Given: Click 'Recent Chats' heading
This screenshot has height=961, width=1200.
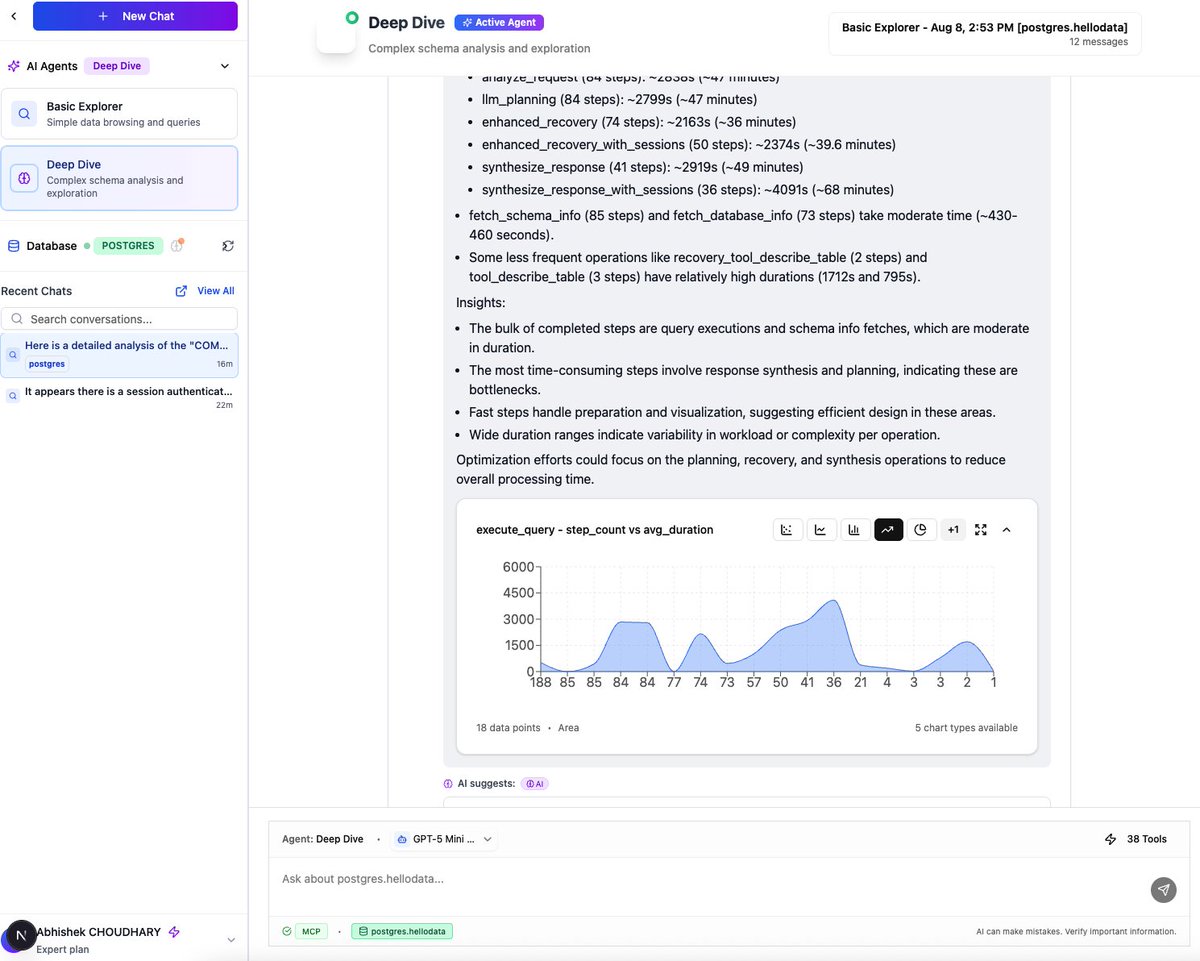Looking at the screenshot, I should click(x=36, y=291).
